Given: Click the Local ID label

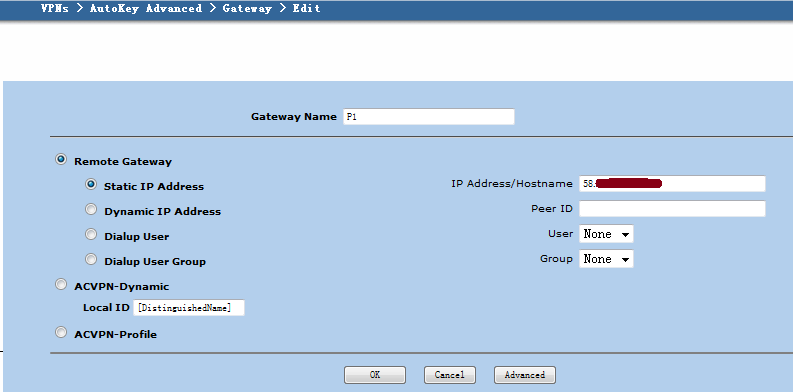Looking at the screenshot, I should [106, 308].
